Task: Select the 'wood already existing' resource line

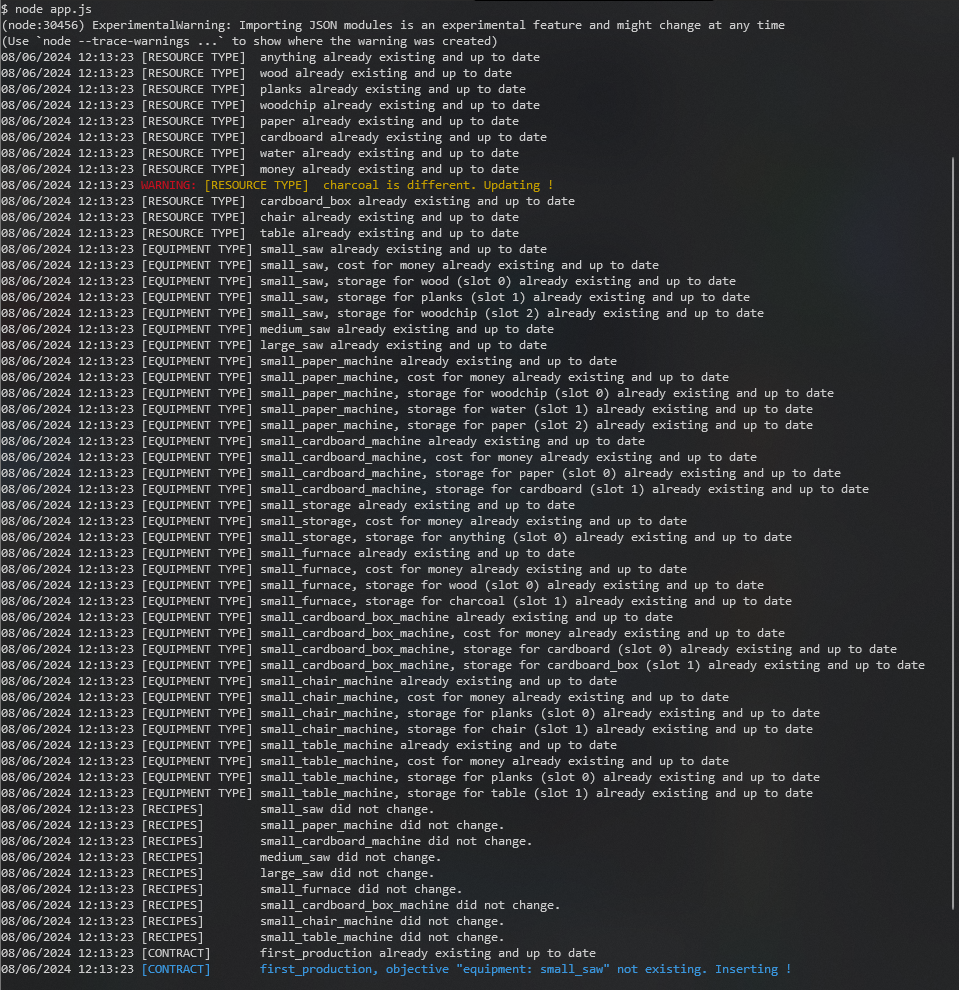Action: point(256,73)
